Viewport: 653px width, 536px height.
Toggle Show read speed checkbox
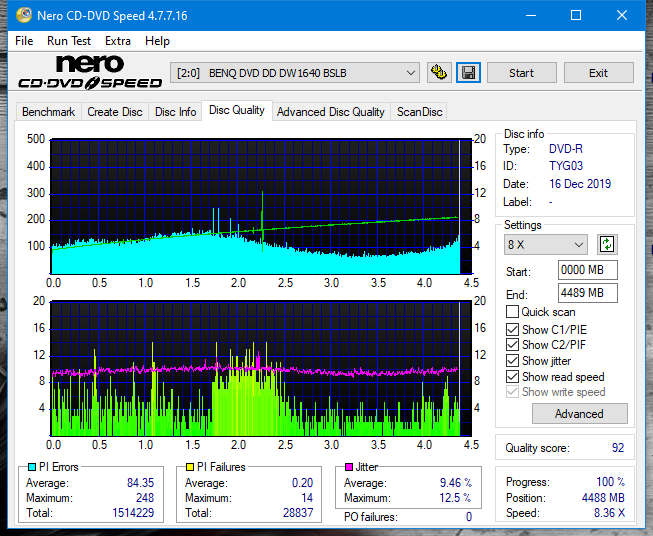coord(512,376)
